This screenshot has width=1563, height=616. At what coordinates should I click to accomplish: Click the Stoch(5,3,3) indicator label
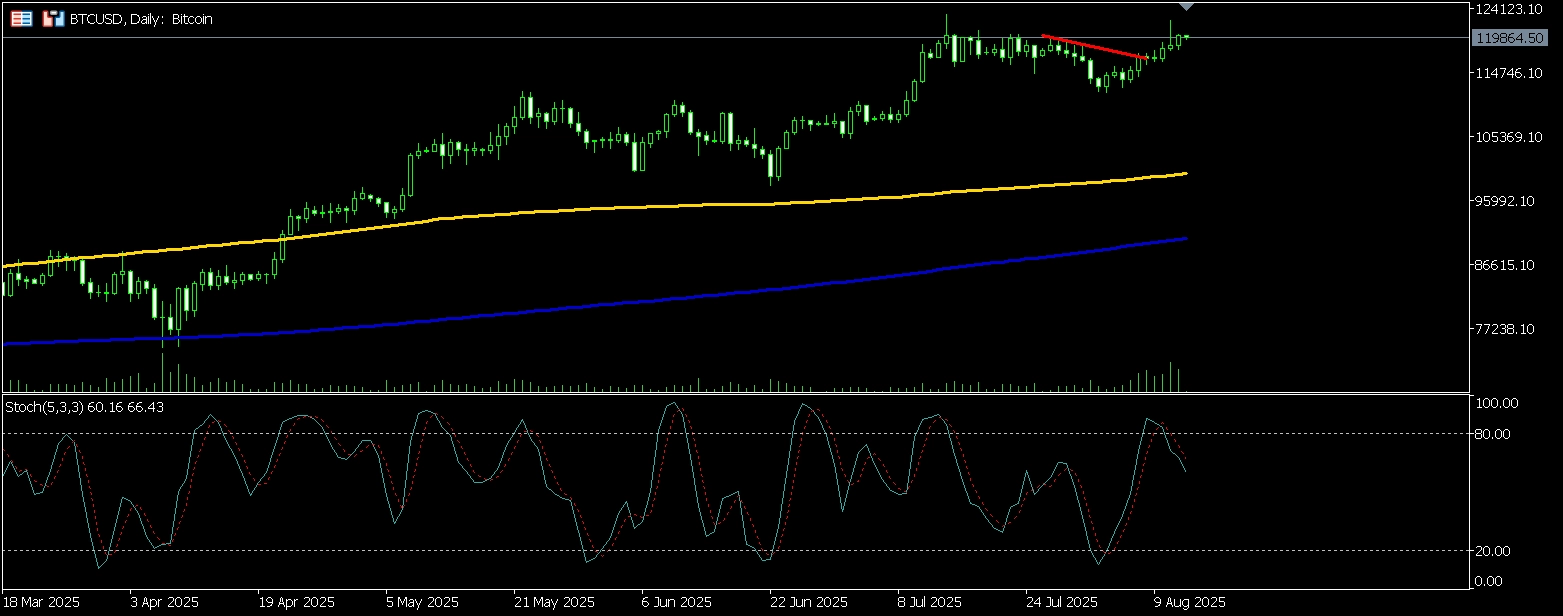point(85,407)
